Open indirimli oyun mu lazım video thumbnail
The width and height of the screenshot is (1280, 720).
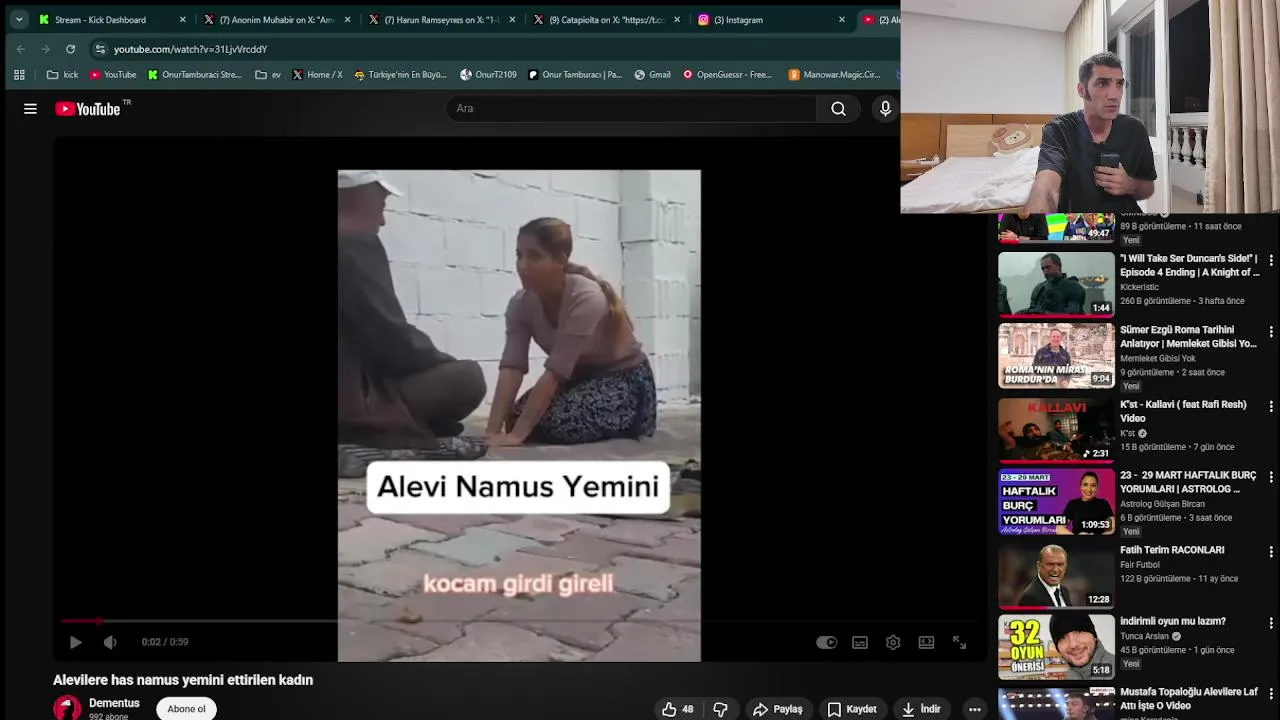(1056, 648)
